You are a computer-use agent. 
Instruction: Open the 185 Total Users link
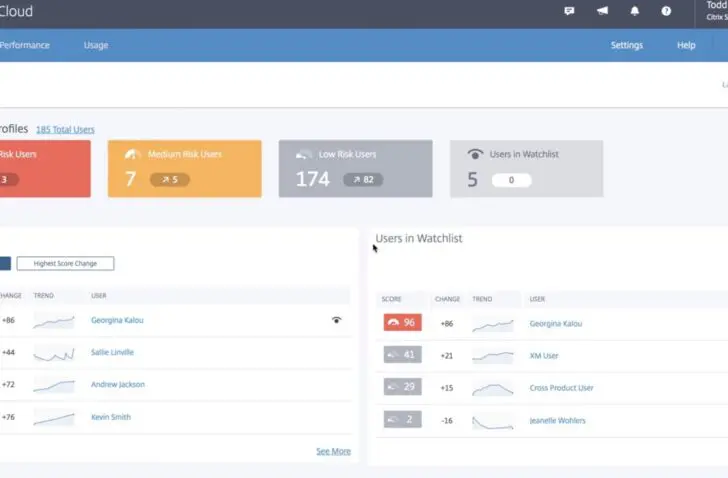pyautogui.click(x=65, y=129)
